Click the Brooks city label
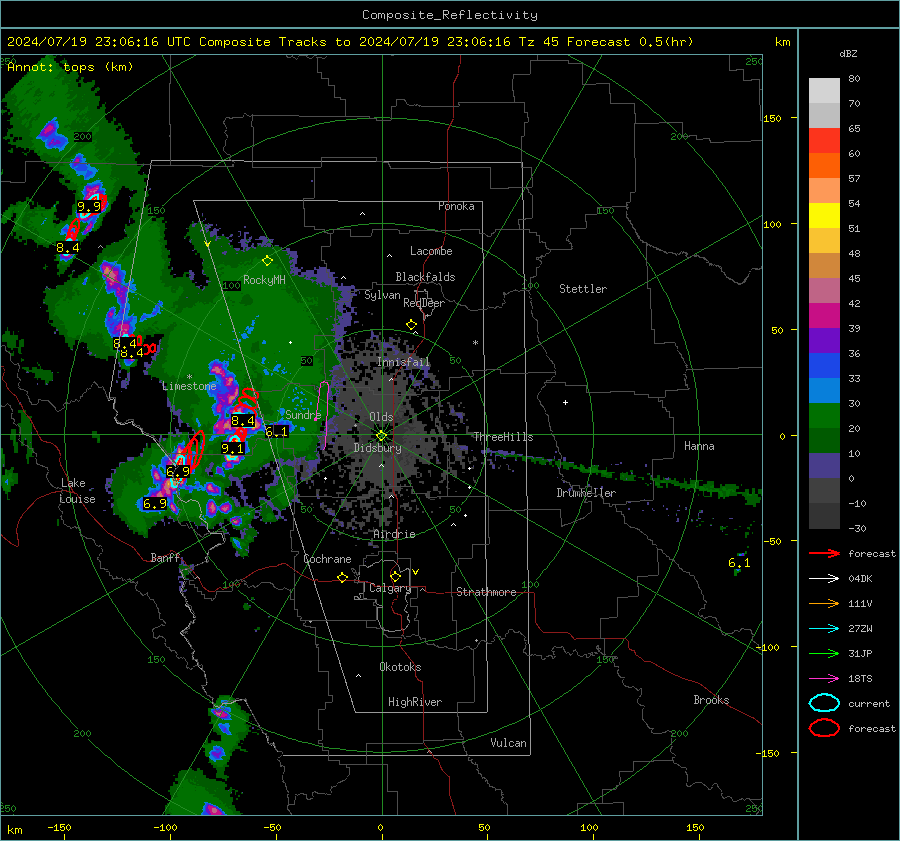This screenshot has height=841, width=900. point(711,700)
